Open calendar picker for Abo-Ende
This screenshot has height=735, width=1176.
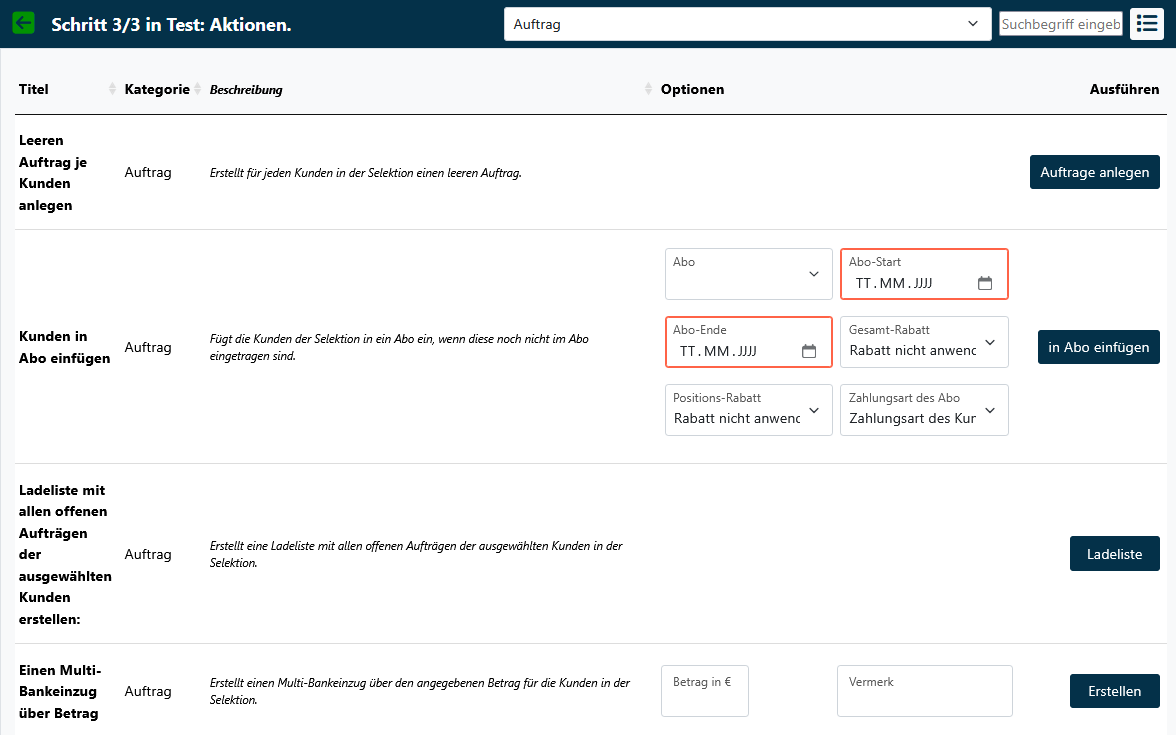[x=809, y=351]
